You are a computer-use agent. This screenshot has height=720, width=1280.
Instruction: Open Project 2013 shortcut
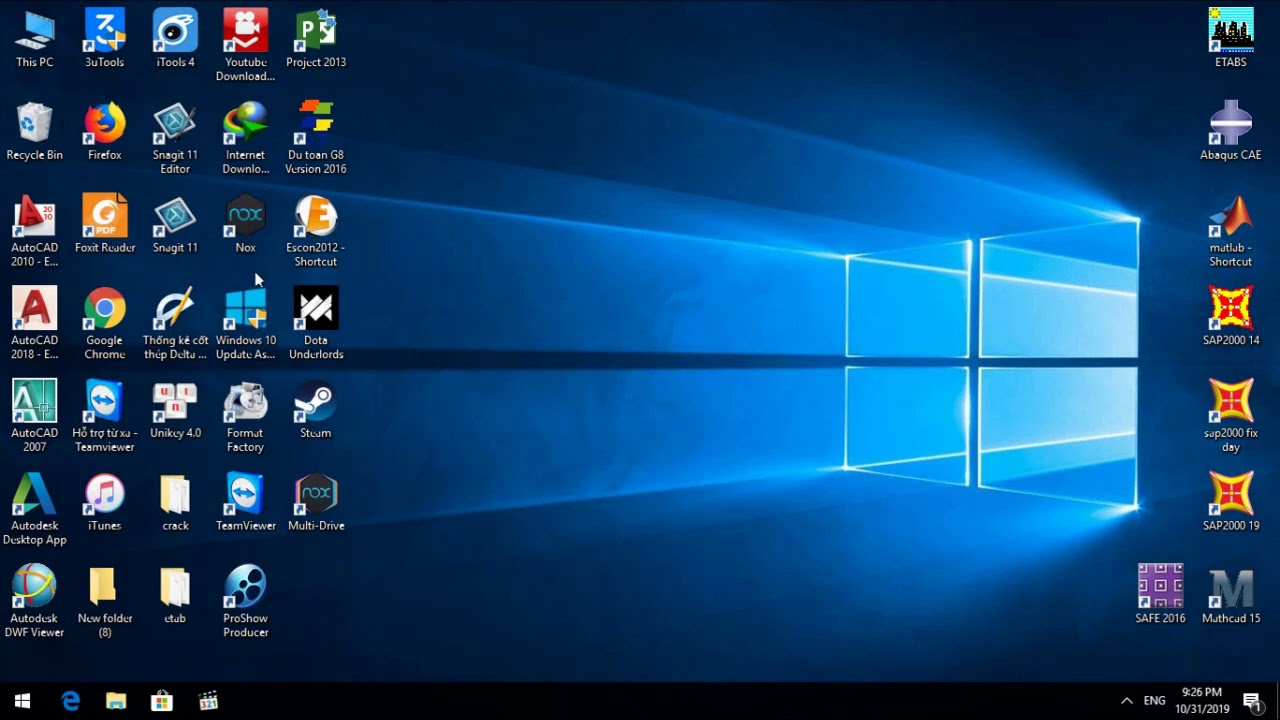pyautogui.click(x=316, y=39)
